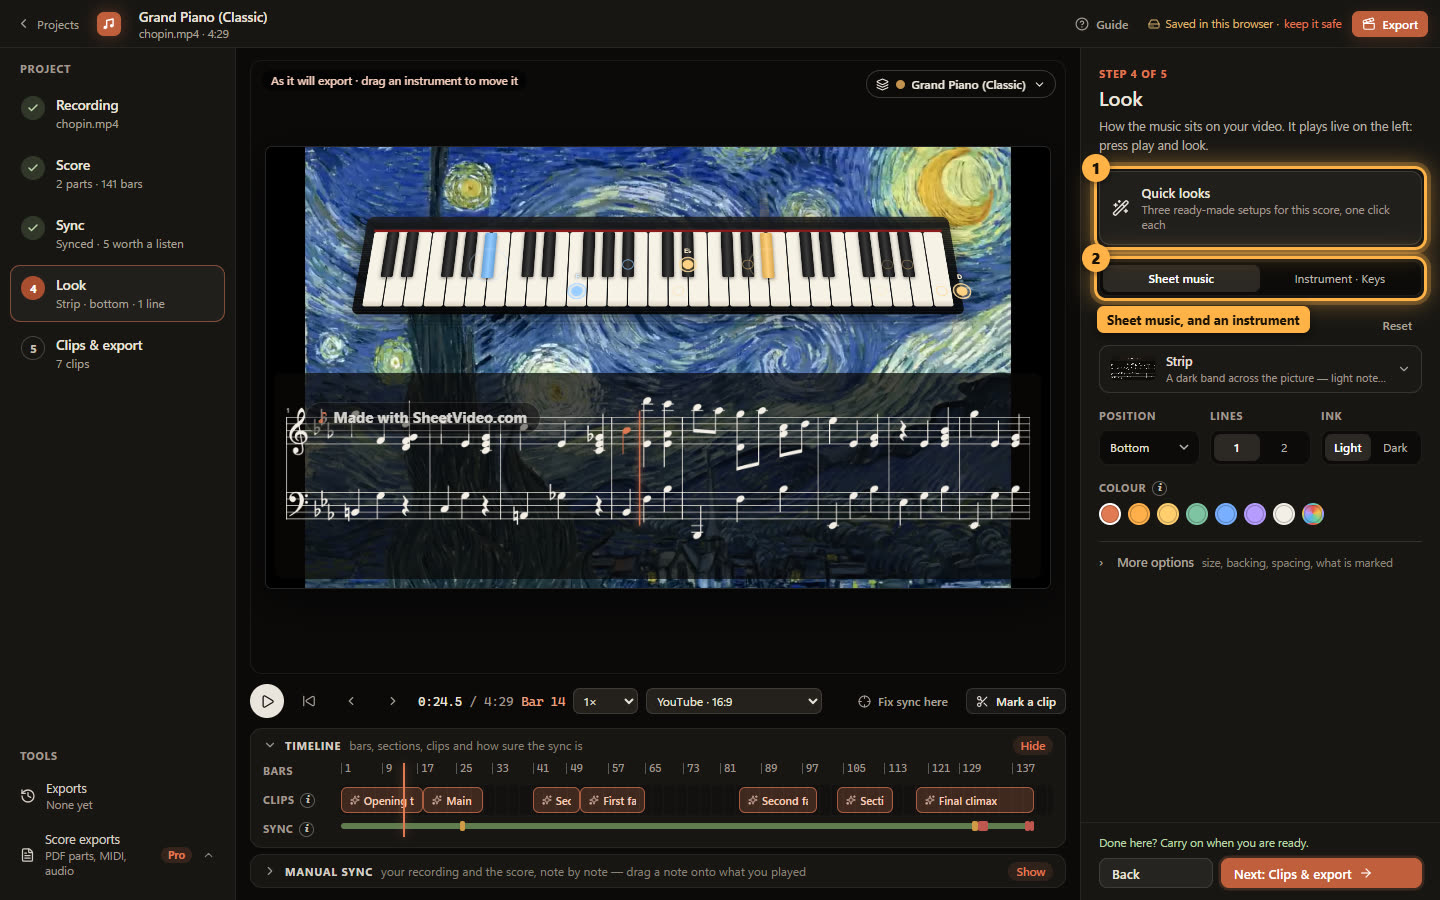This screenshot has height=900, width=1440.
Task: Click the step 5 circle icon
Action: click(33, 348)
